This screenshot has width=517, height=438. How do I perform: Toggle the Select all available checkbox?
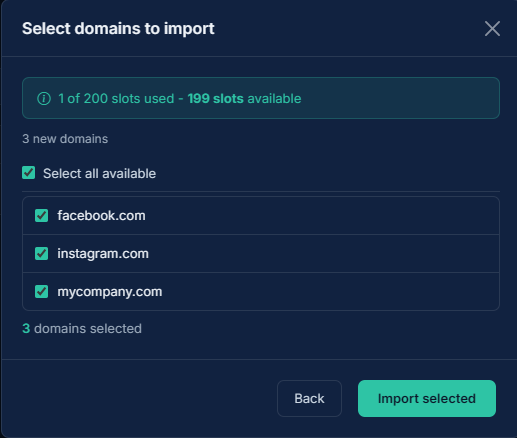tap(29, 173)
